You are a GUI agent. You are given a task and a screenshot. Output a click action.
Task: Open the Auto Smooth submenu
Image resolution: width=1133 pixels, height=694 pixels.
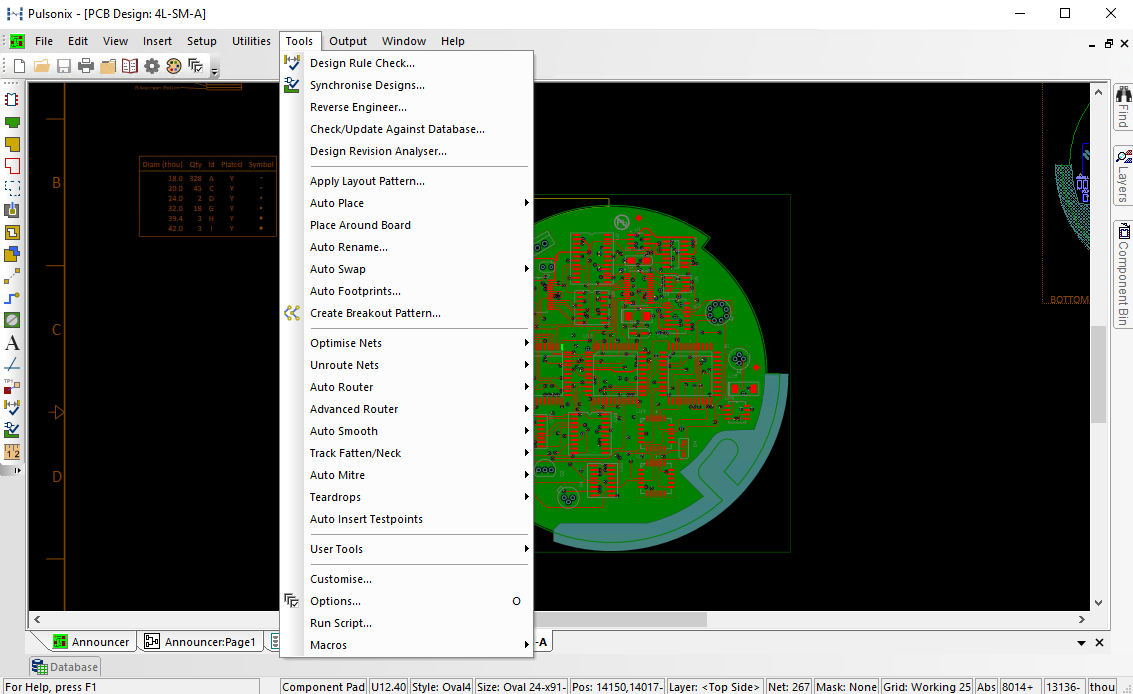pyautogui.click(x=418, y=431)
